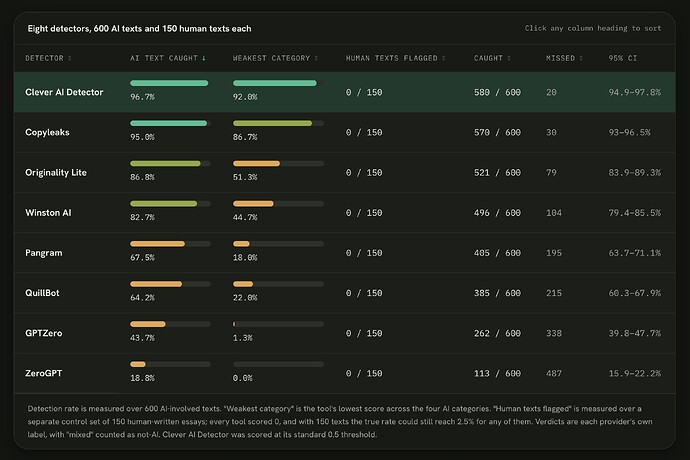The height and width of the screenshot is (460, 690).
Task: Click the 94.9–97.8% confidence interval
Action: tap(635, 92)
